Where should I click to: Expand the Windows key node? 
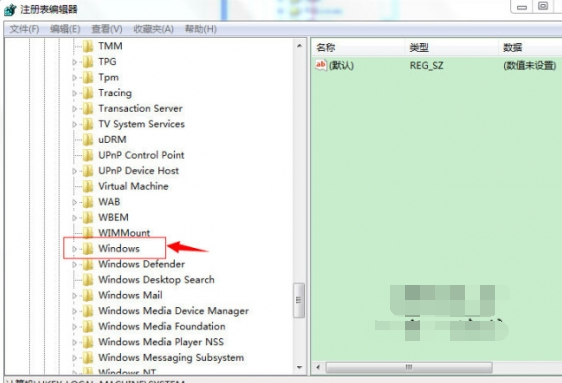(75, 249)
